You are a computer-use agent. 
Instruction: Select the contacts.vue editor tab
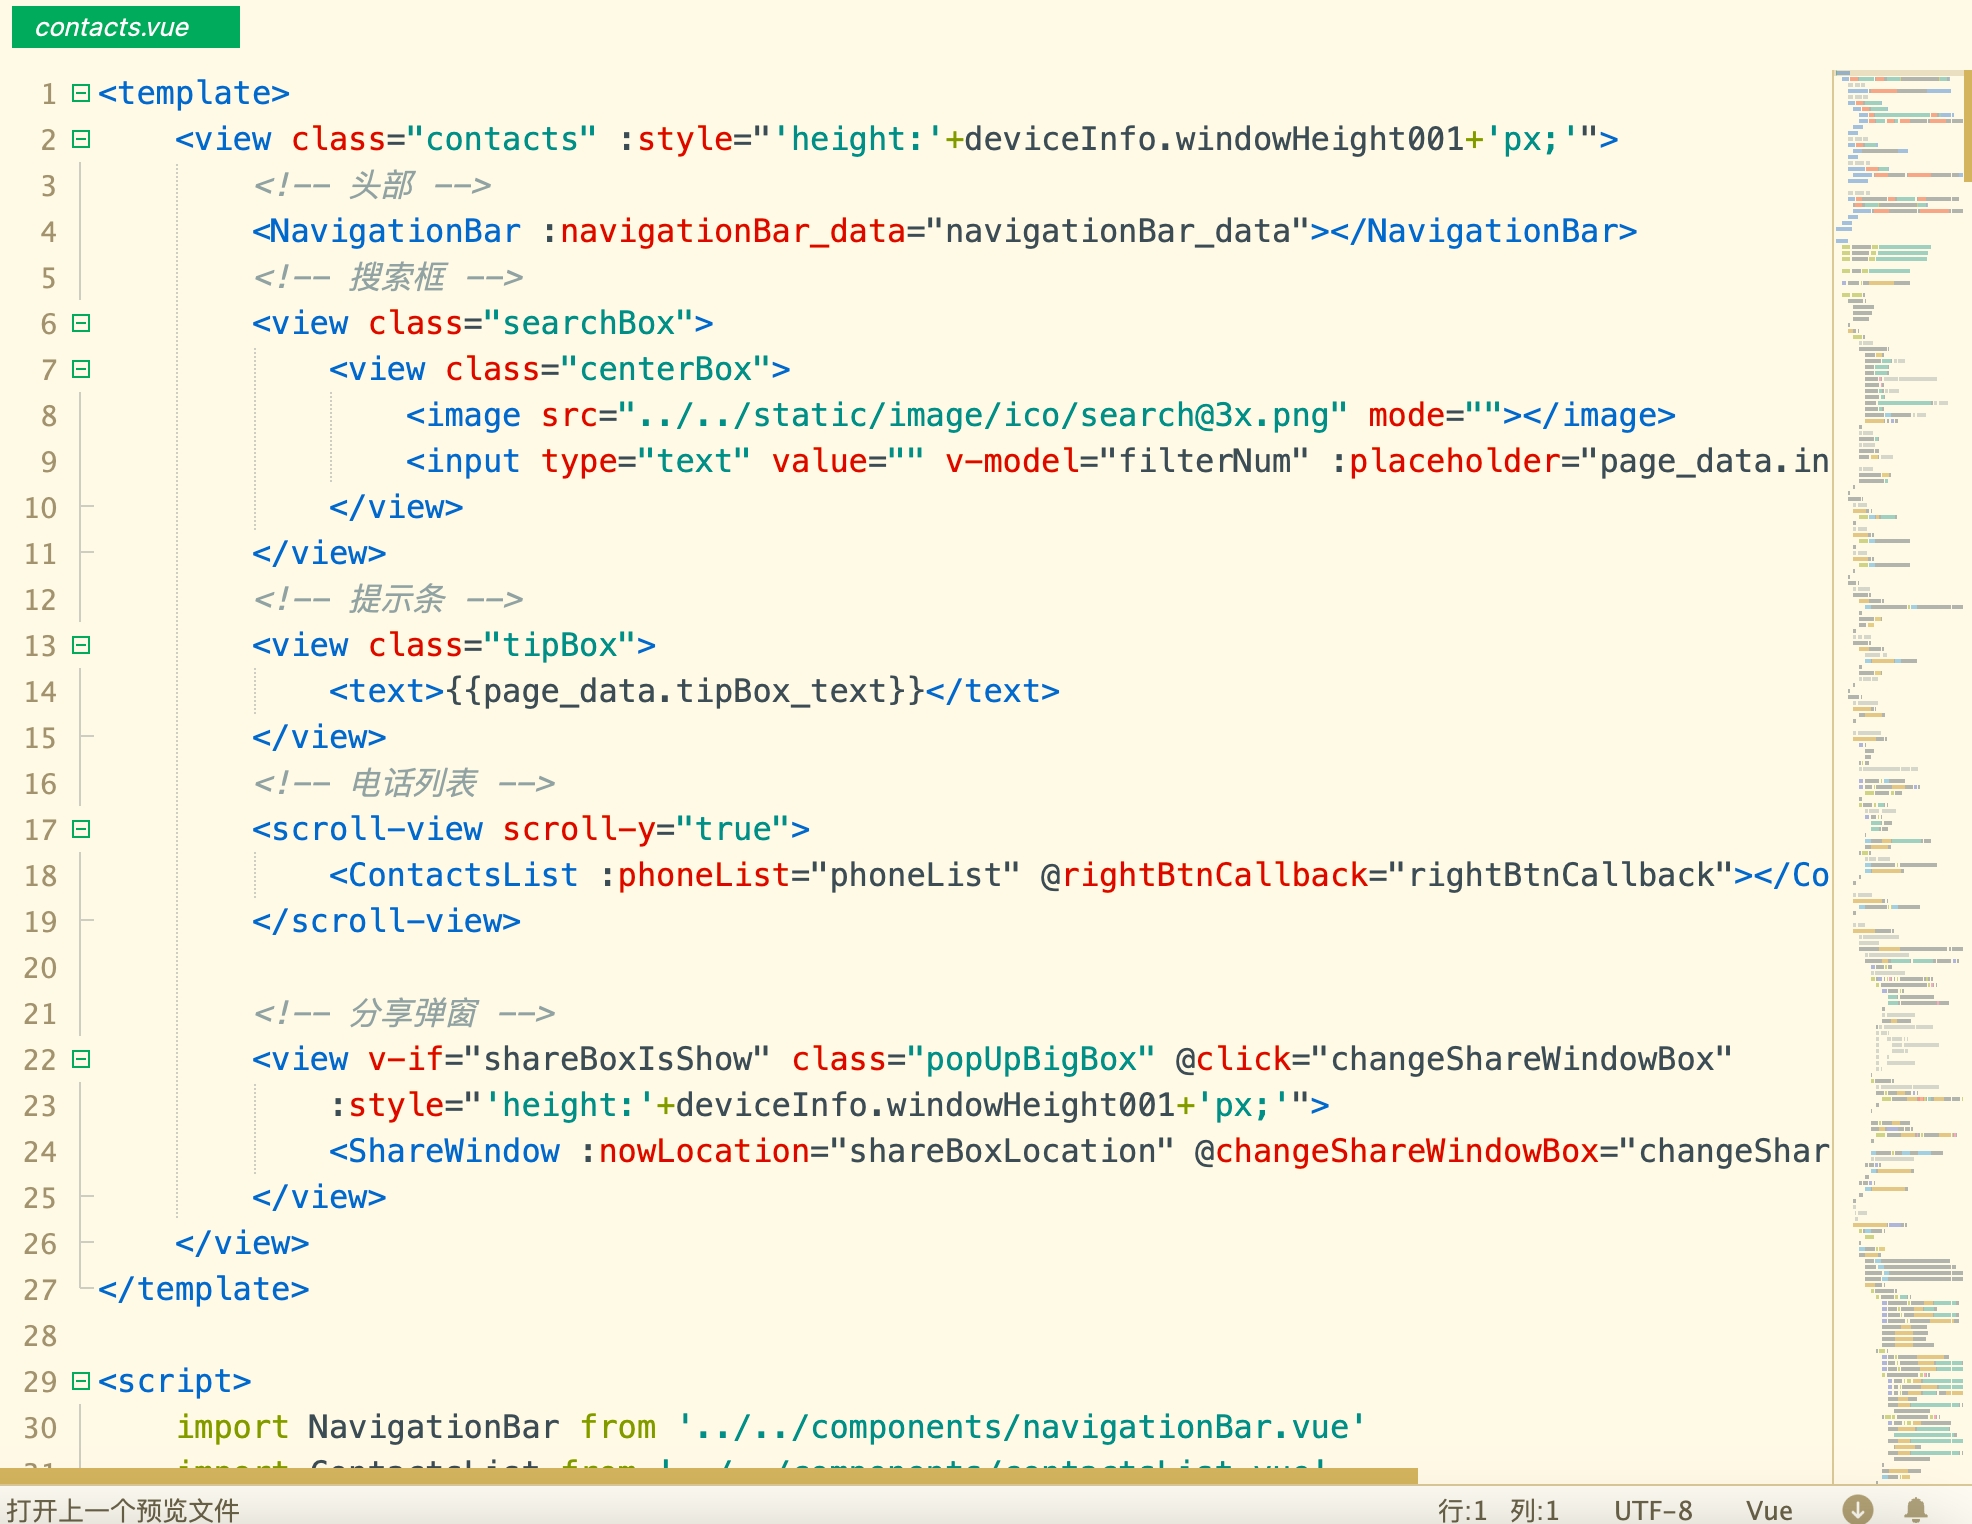pyautogui.click(x=125, y=27)
